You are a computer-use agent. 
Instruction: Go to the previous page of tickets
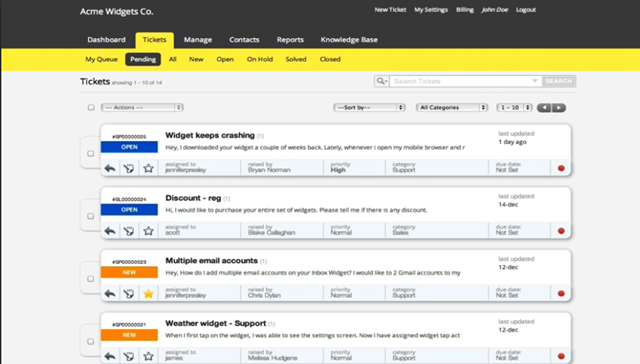pos(544,108)
